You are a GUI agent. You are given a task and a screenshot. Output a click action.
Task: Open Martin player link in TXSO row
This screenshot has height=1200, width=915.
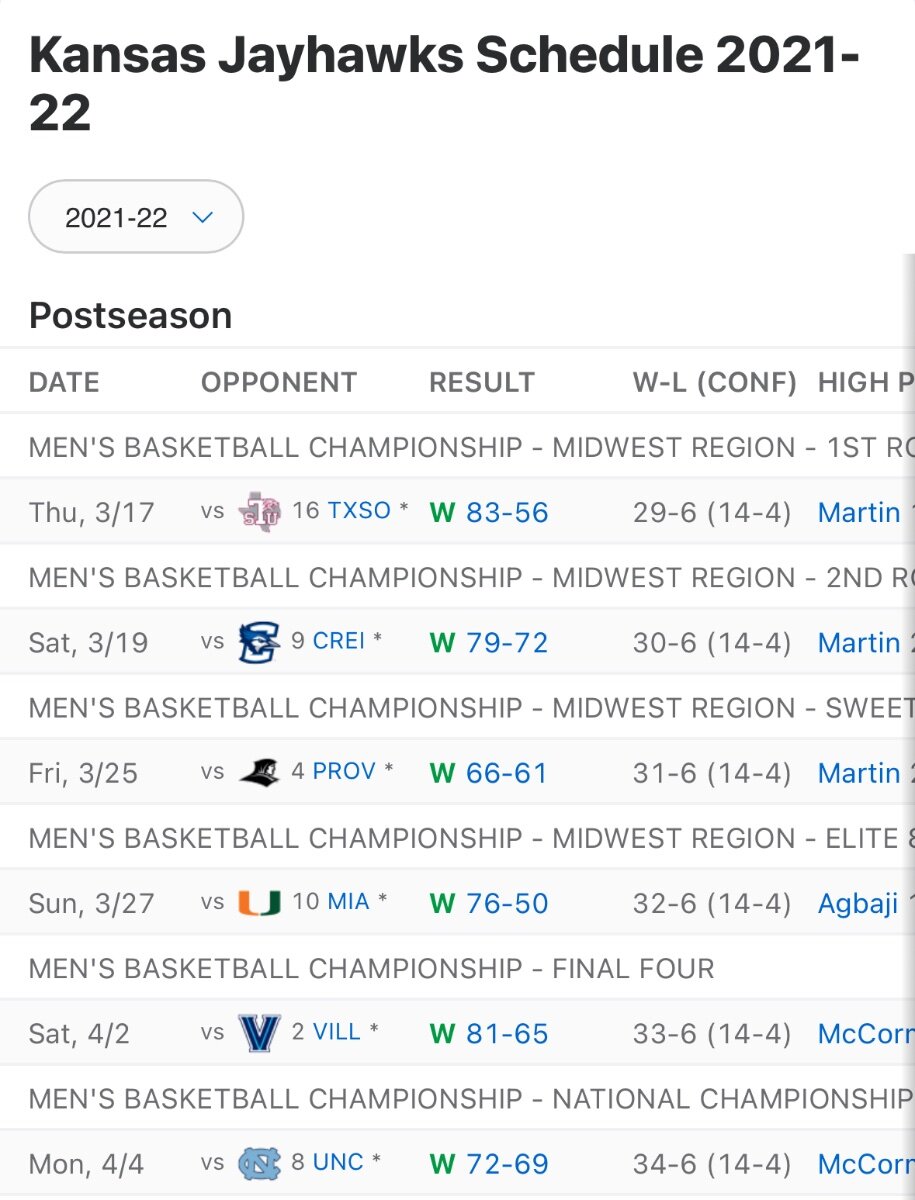coord(859,513)
